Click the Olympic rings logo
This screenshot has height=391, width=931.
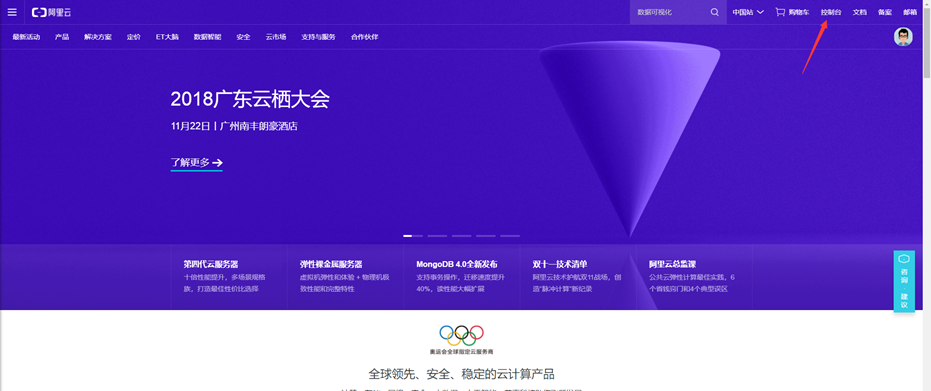[x=461, y=335]
